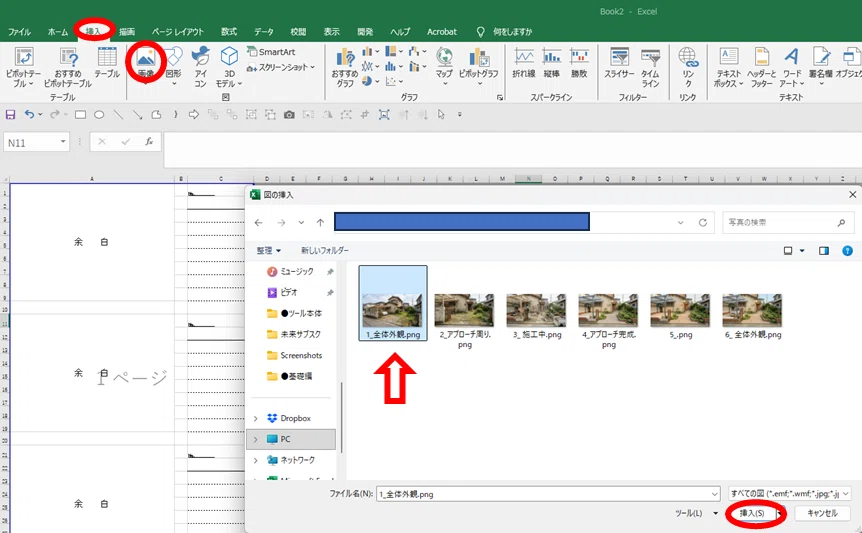The height and width of the screenshot is (533, 862).
Task: Select rectangle shape in quick access toolbar
Action: coord(80,114)
